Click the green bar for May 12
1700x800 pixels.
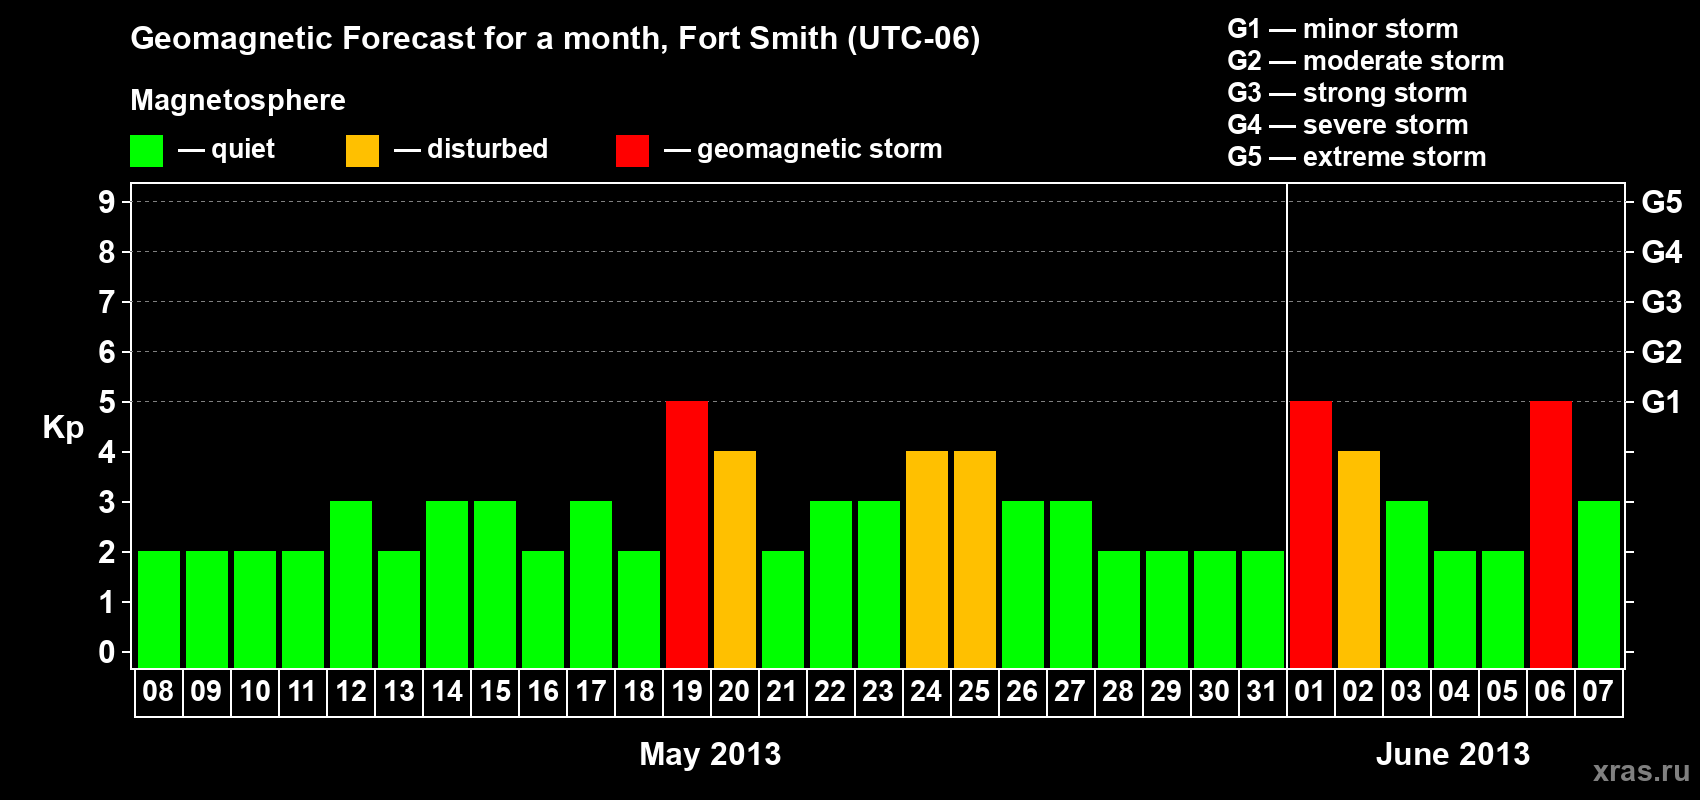point(351,584)
